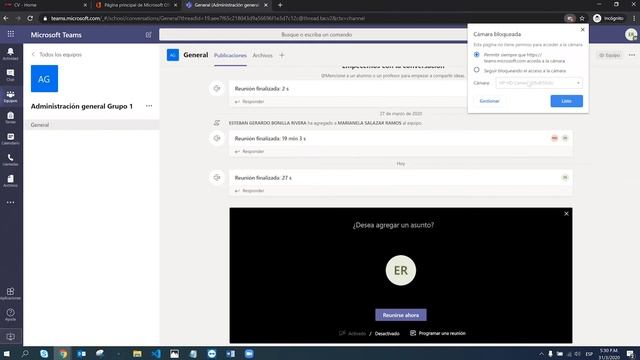This screenshot has height=360, width=640.
Task: Click the browser address bar
Action: point(302,18)
